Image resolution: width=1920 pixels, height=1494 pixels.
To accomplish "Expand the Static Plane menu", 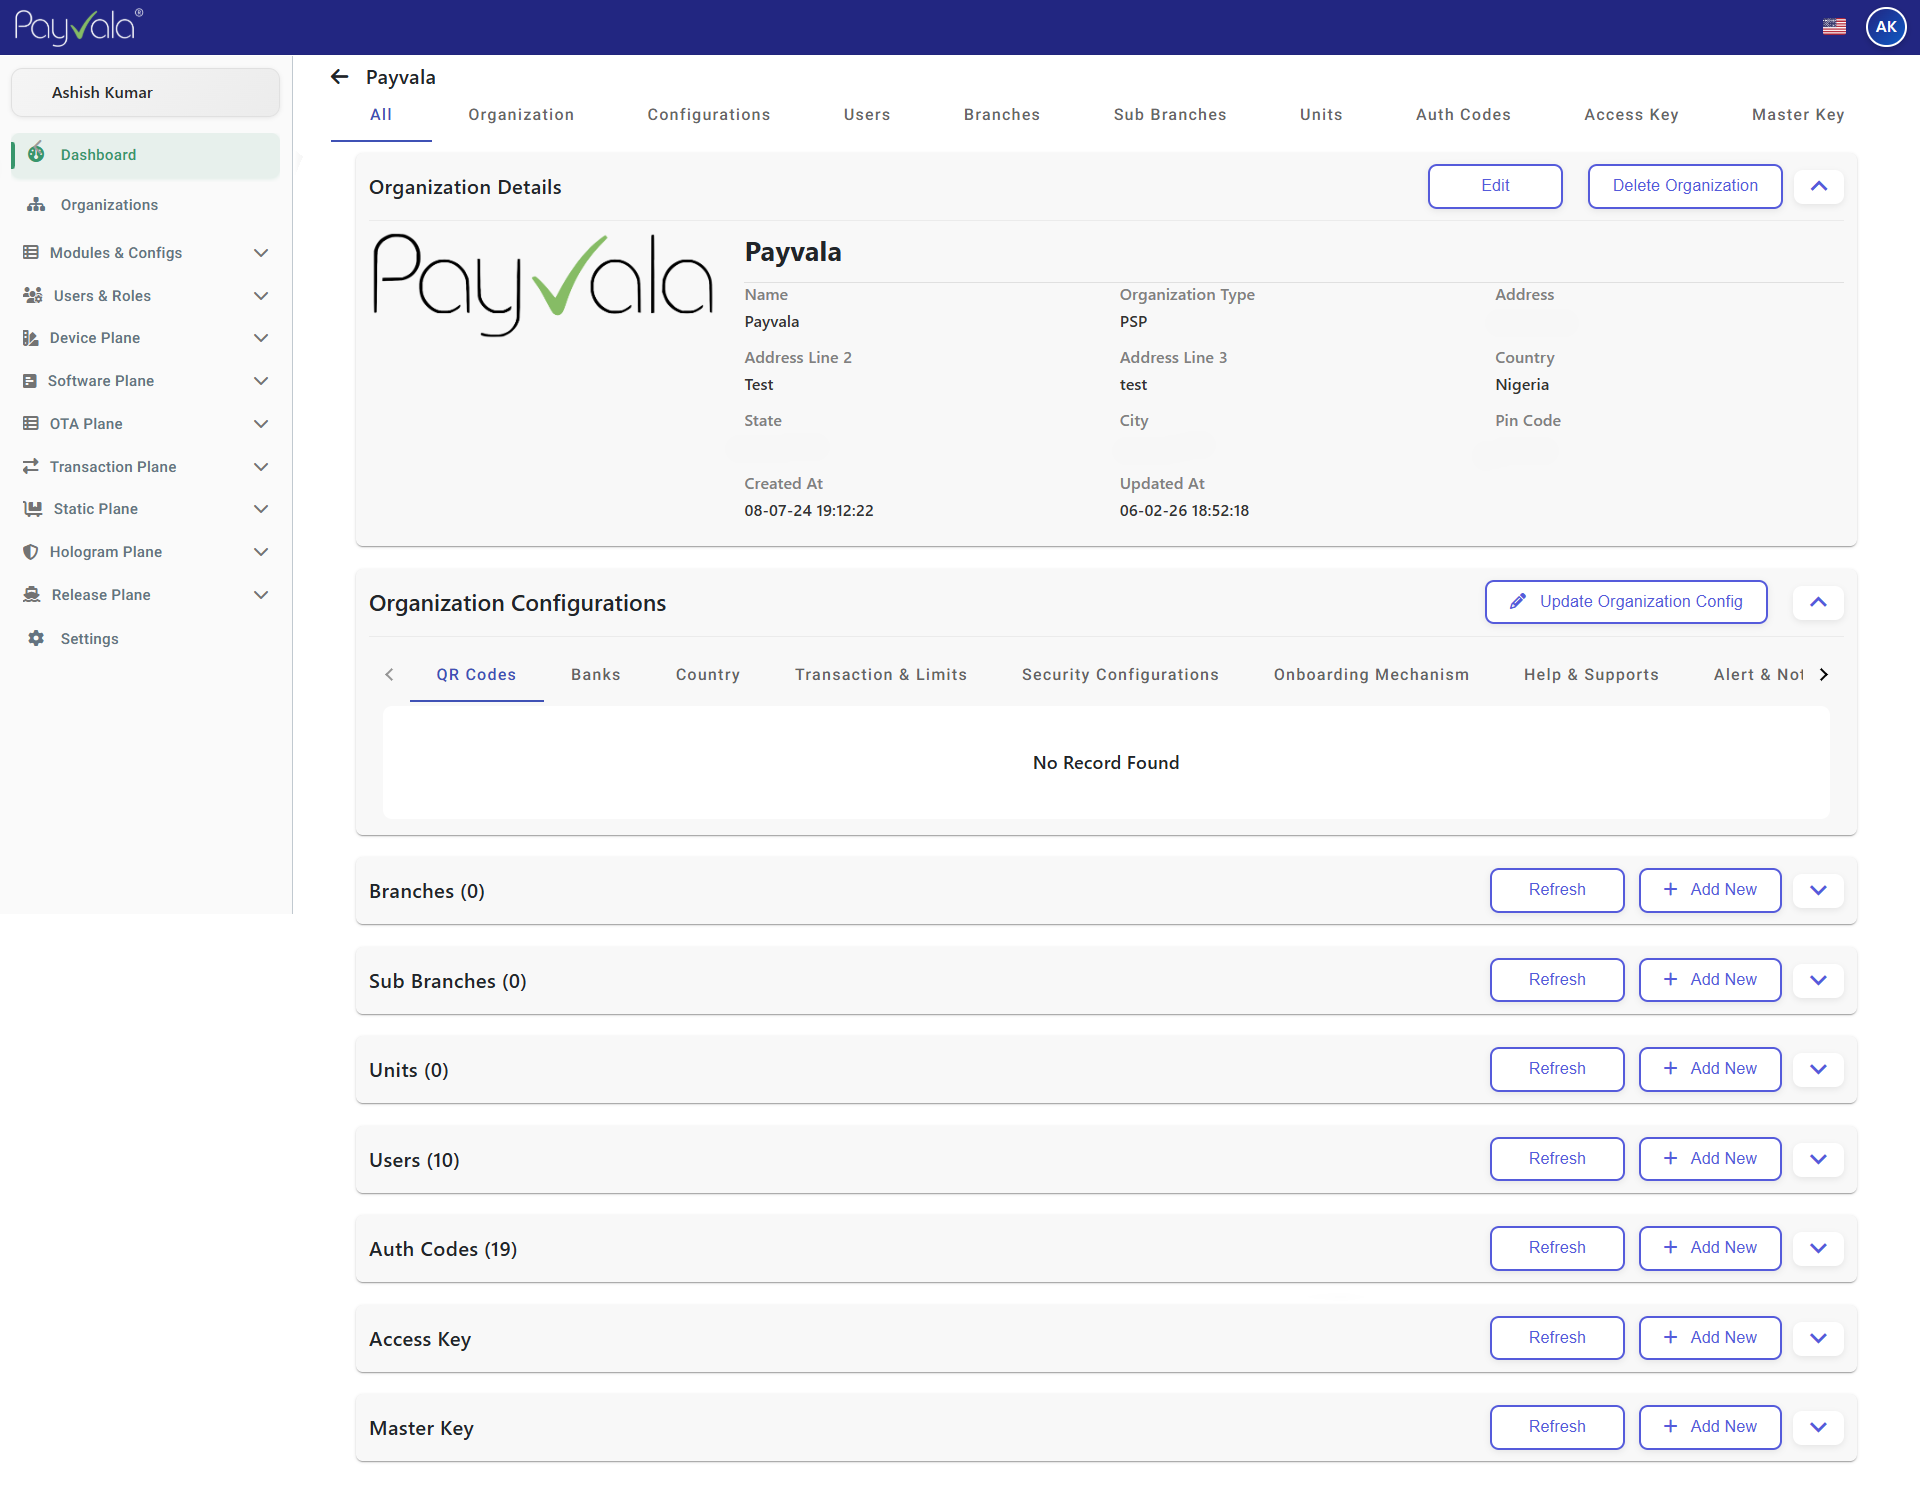I will click(x=261, y=509).
